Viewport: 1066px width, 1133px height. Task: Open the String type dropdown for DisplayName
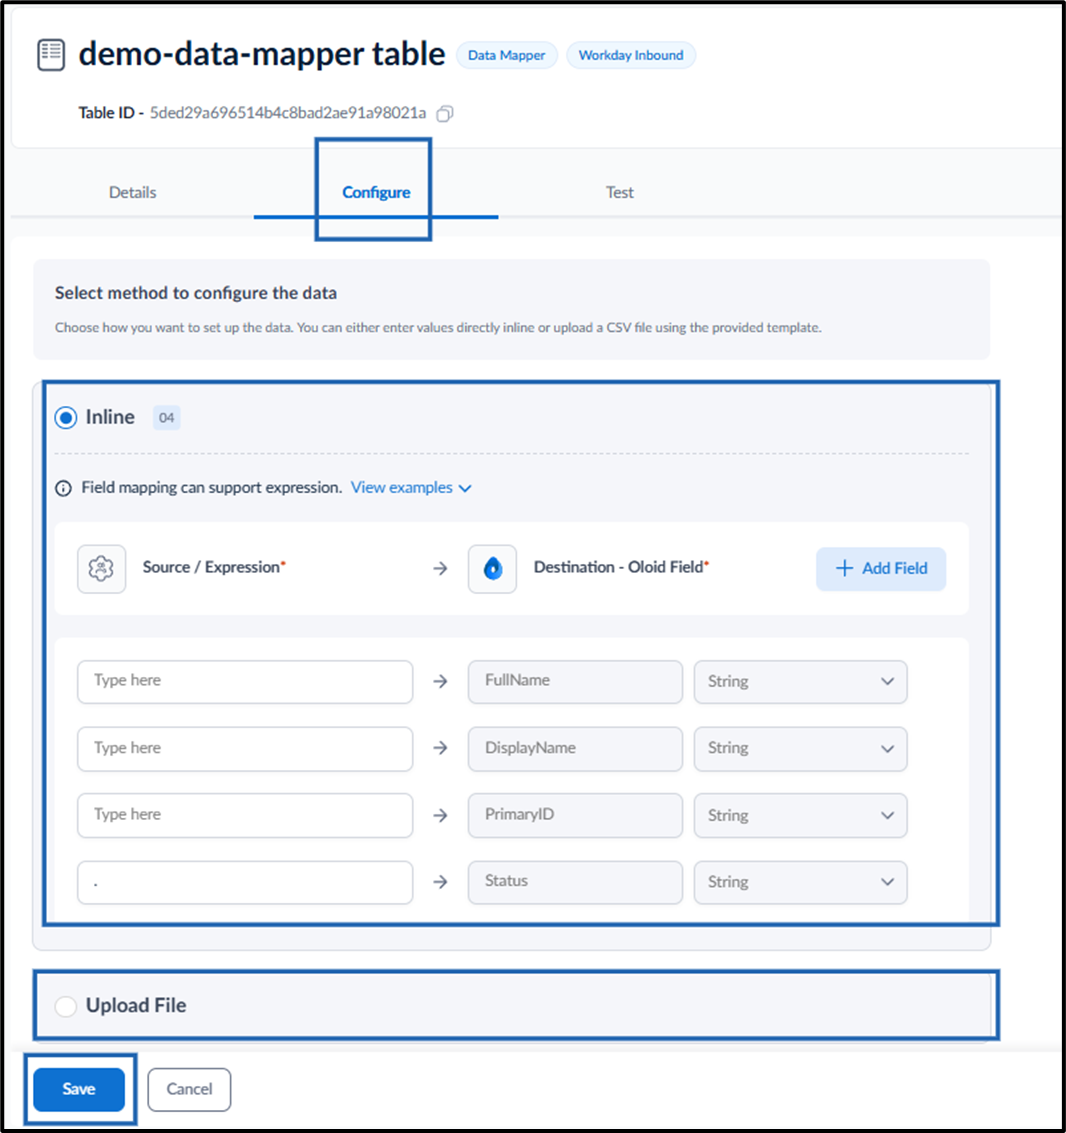[x=800, y=749]
